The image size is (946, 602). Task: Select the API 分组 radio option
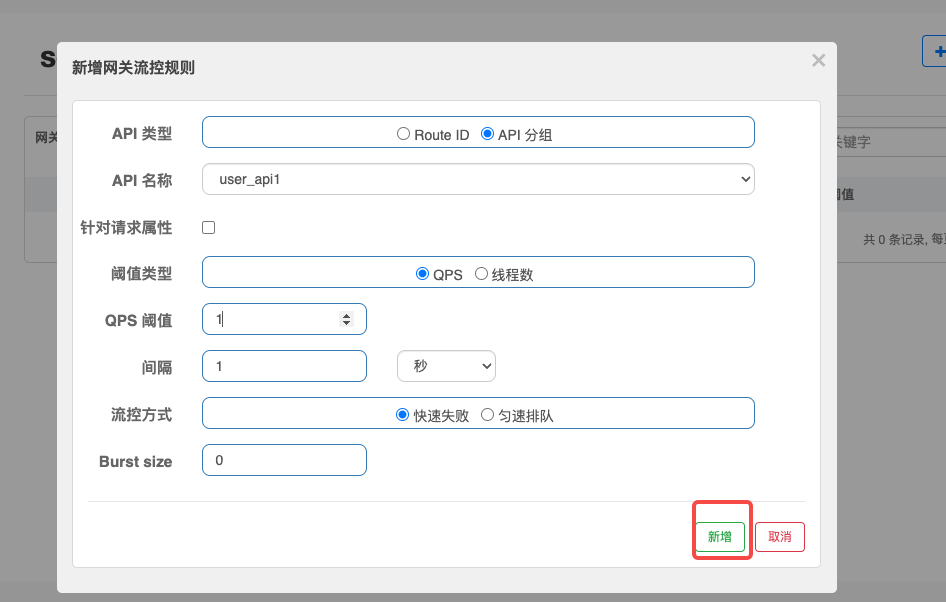(487, 134)
